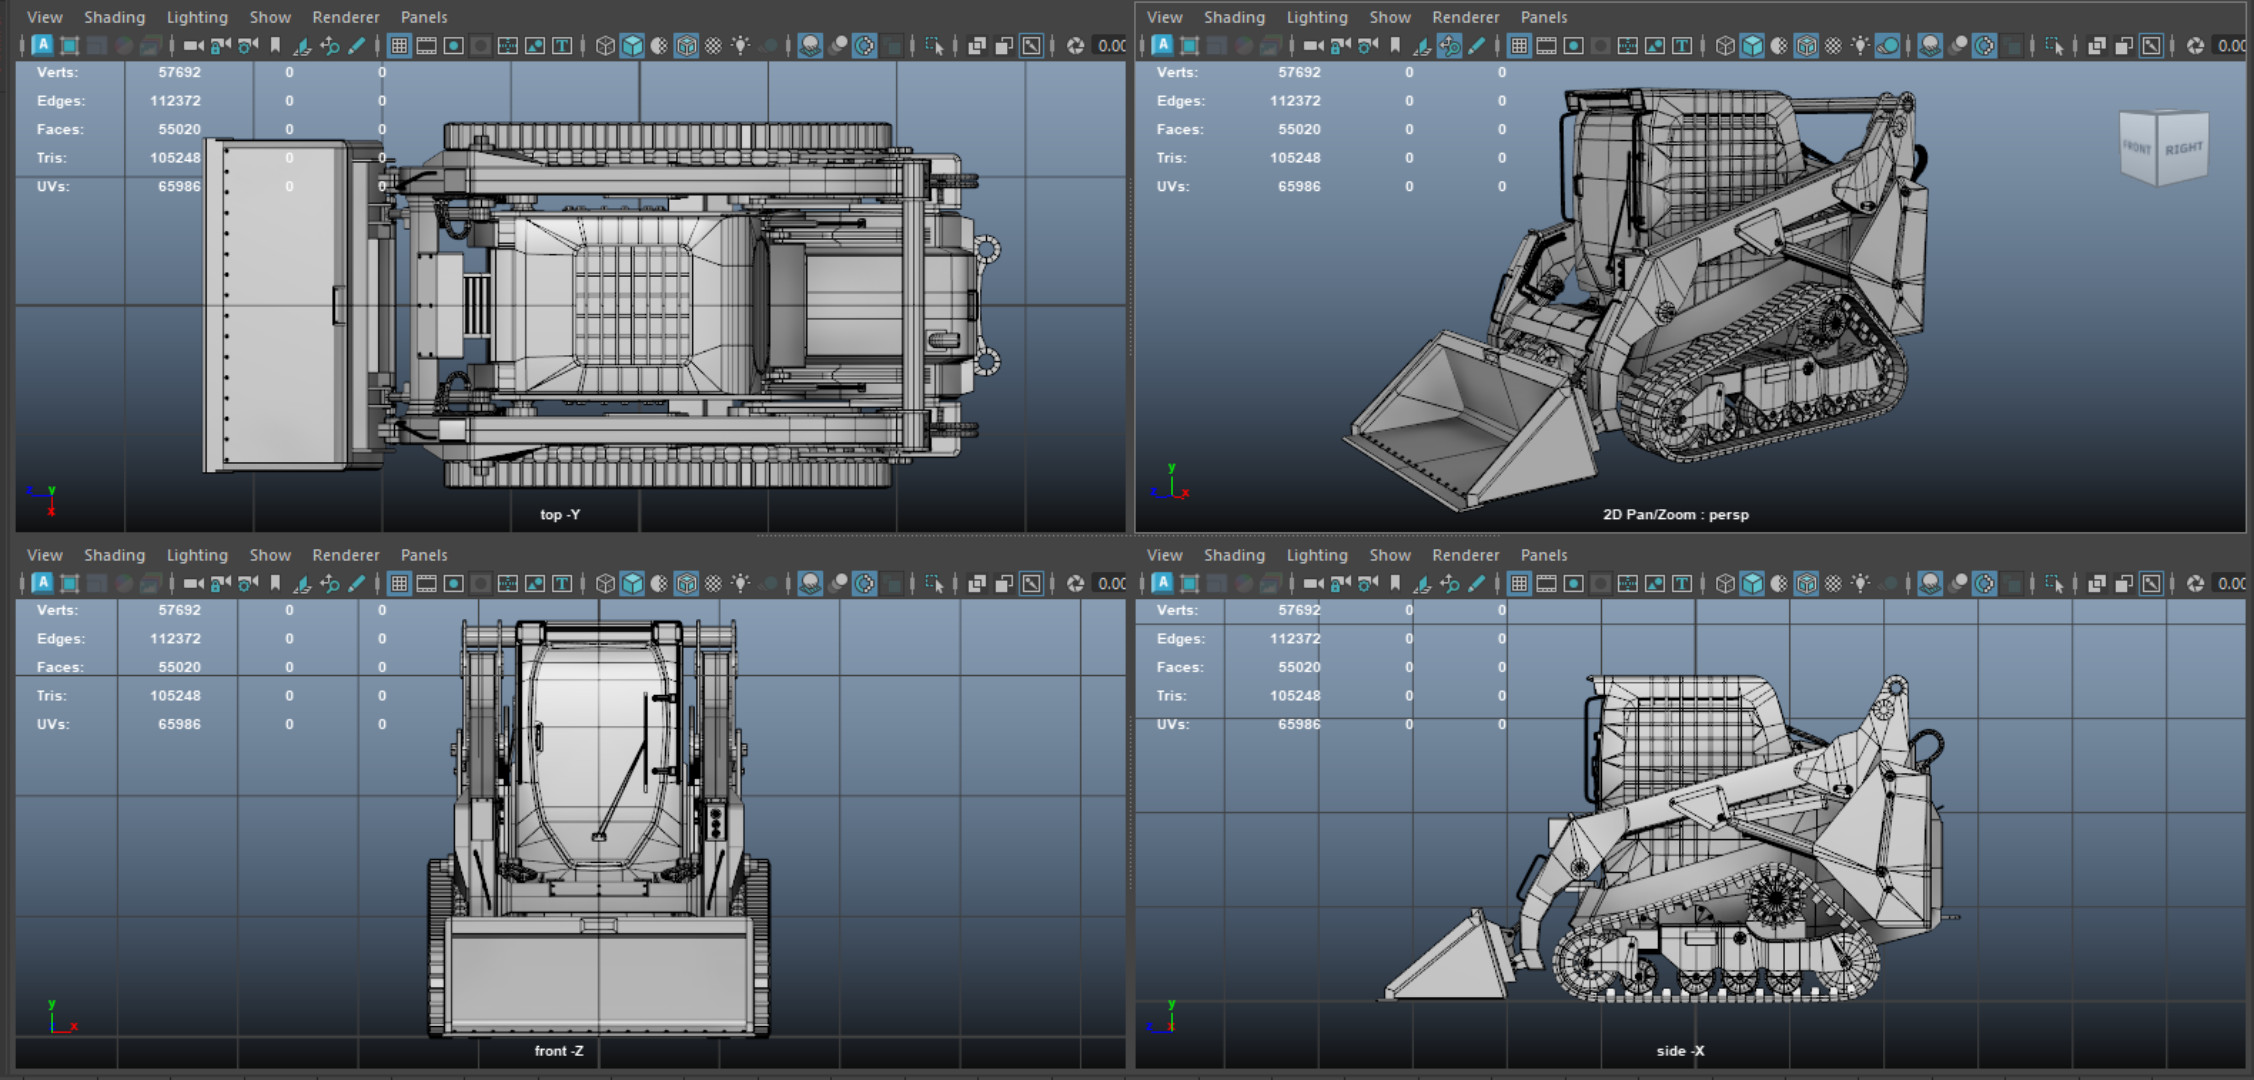Open Renderer menu in side view panel
Viewport: 2254px width, 1080px height.
point(1465,555)
